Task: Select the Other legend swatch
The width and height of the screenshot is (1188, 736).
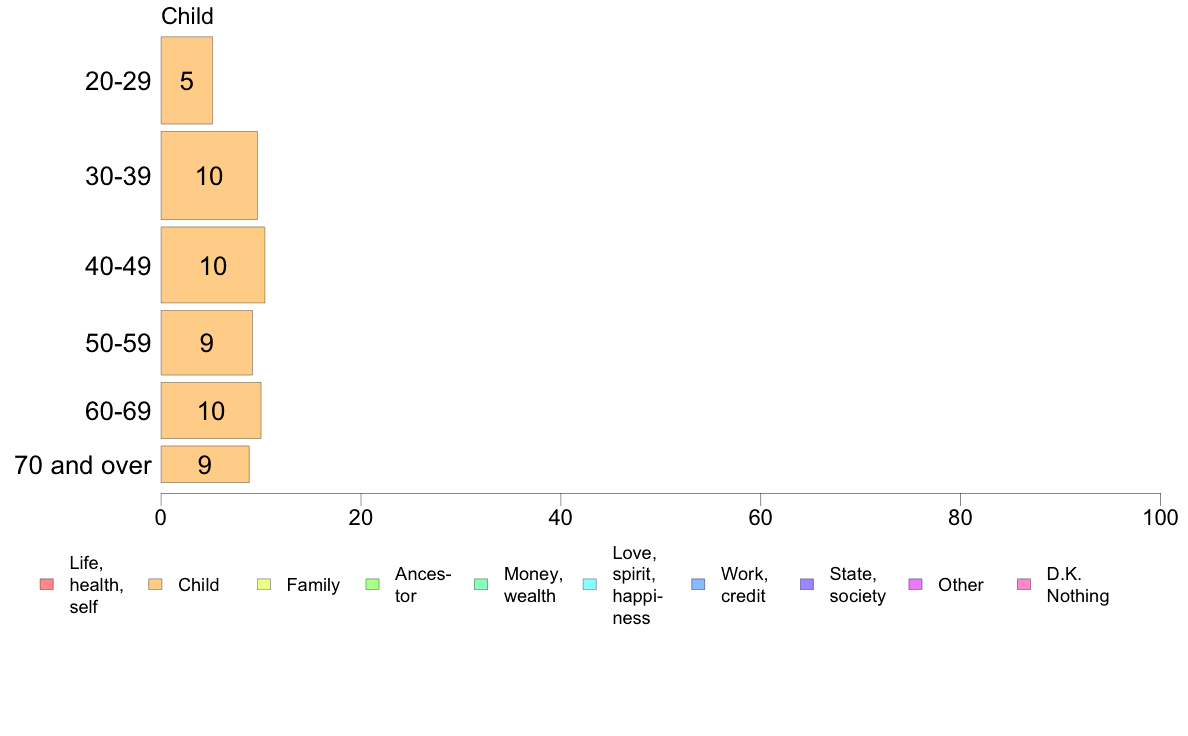Action: [915, 584]
